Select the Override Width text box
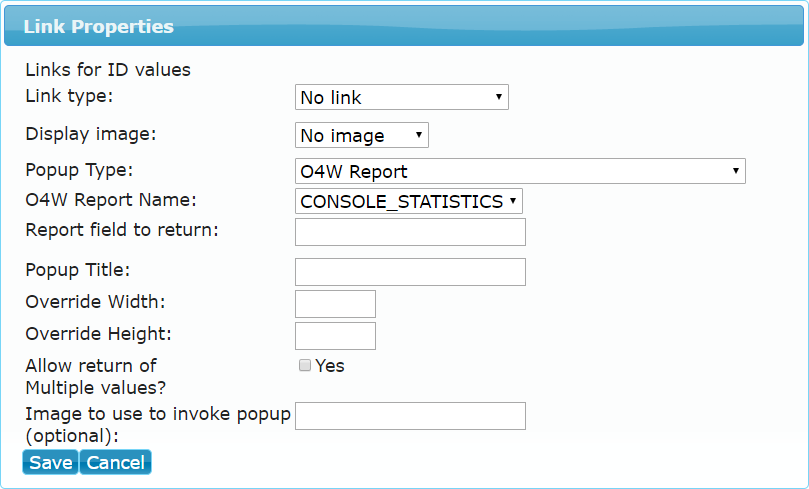This screenshot has height=489, width=809. pyautogui.click(x=335, y=304)
